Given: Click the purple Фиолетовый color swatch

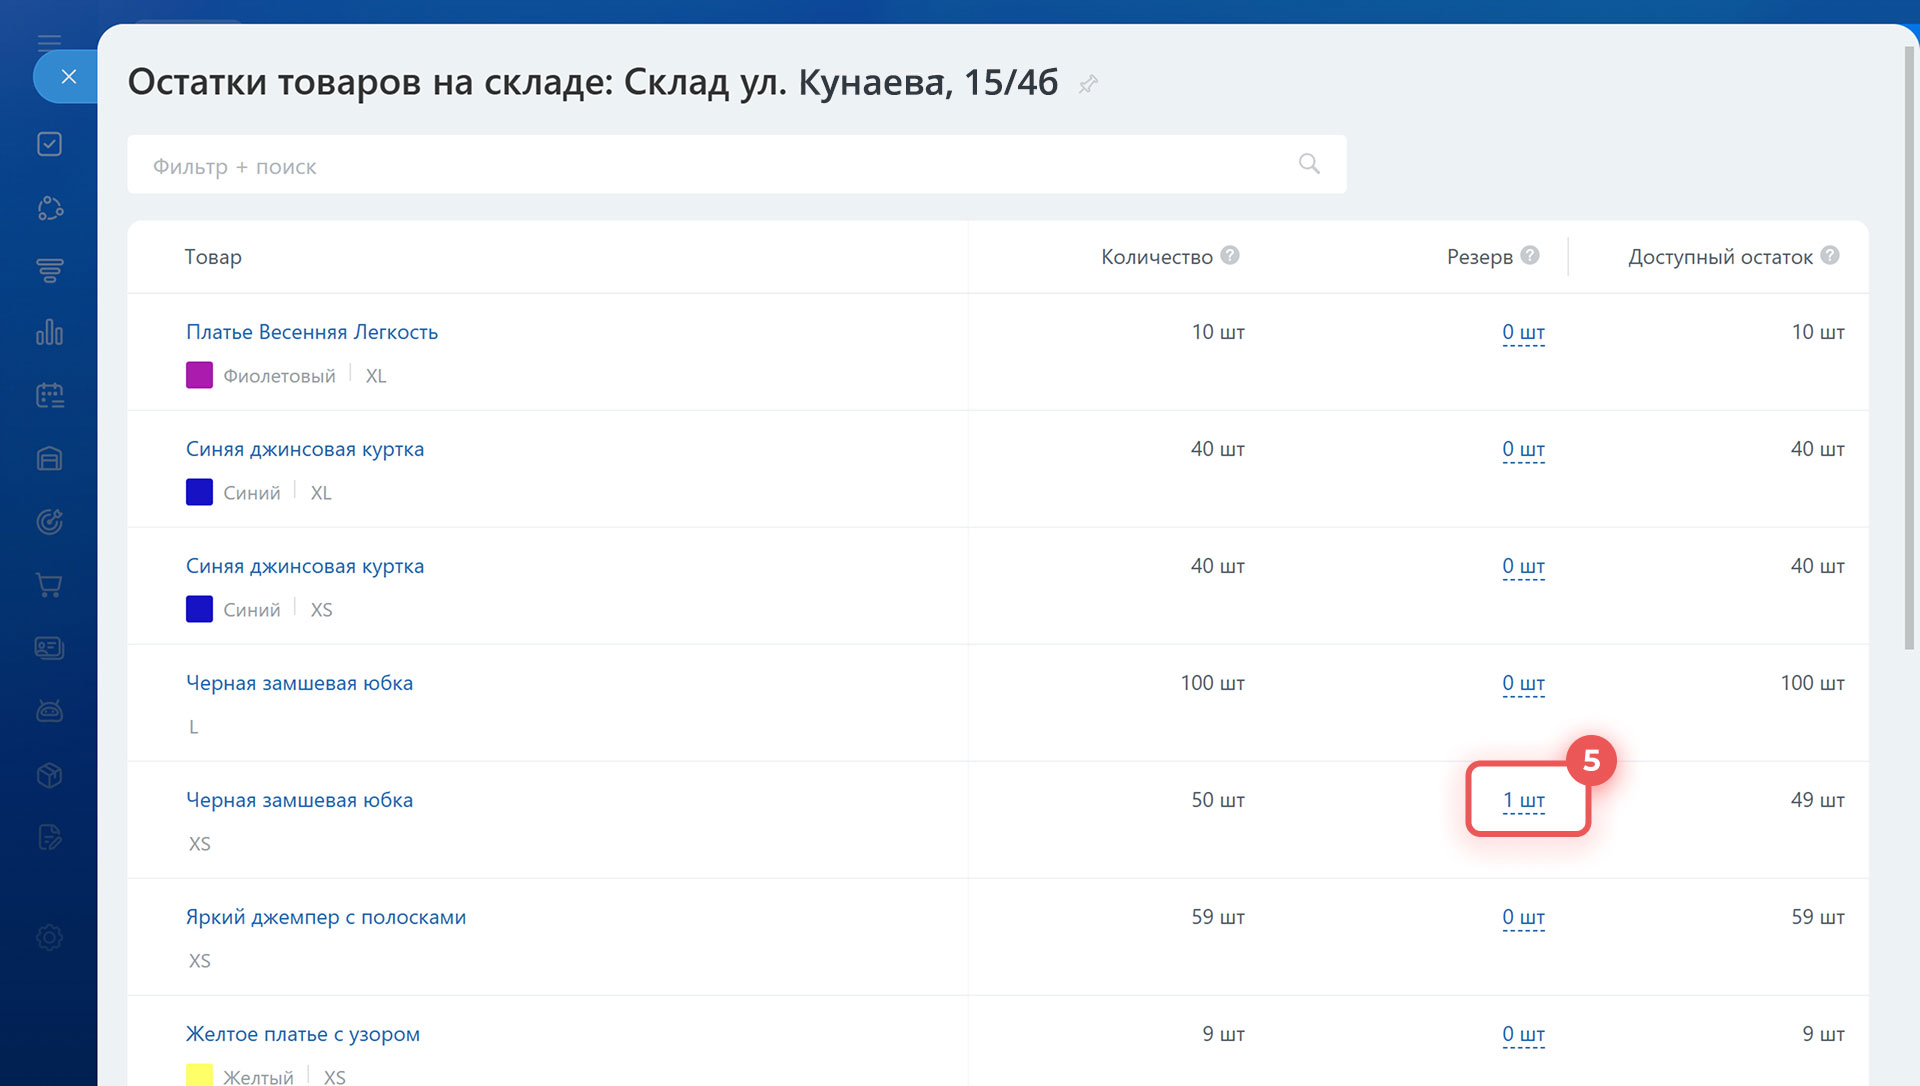Looking at the screenshot, I should pyautogui.click(x=199, y=376).
